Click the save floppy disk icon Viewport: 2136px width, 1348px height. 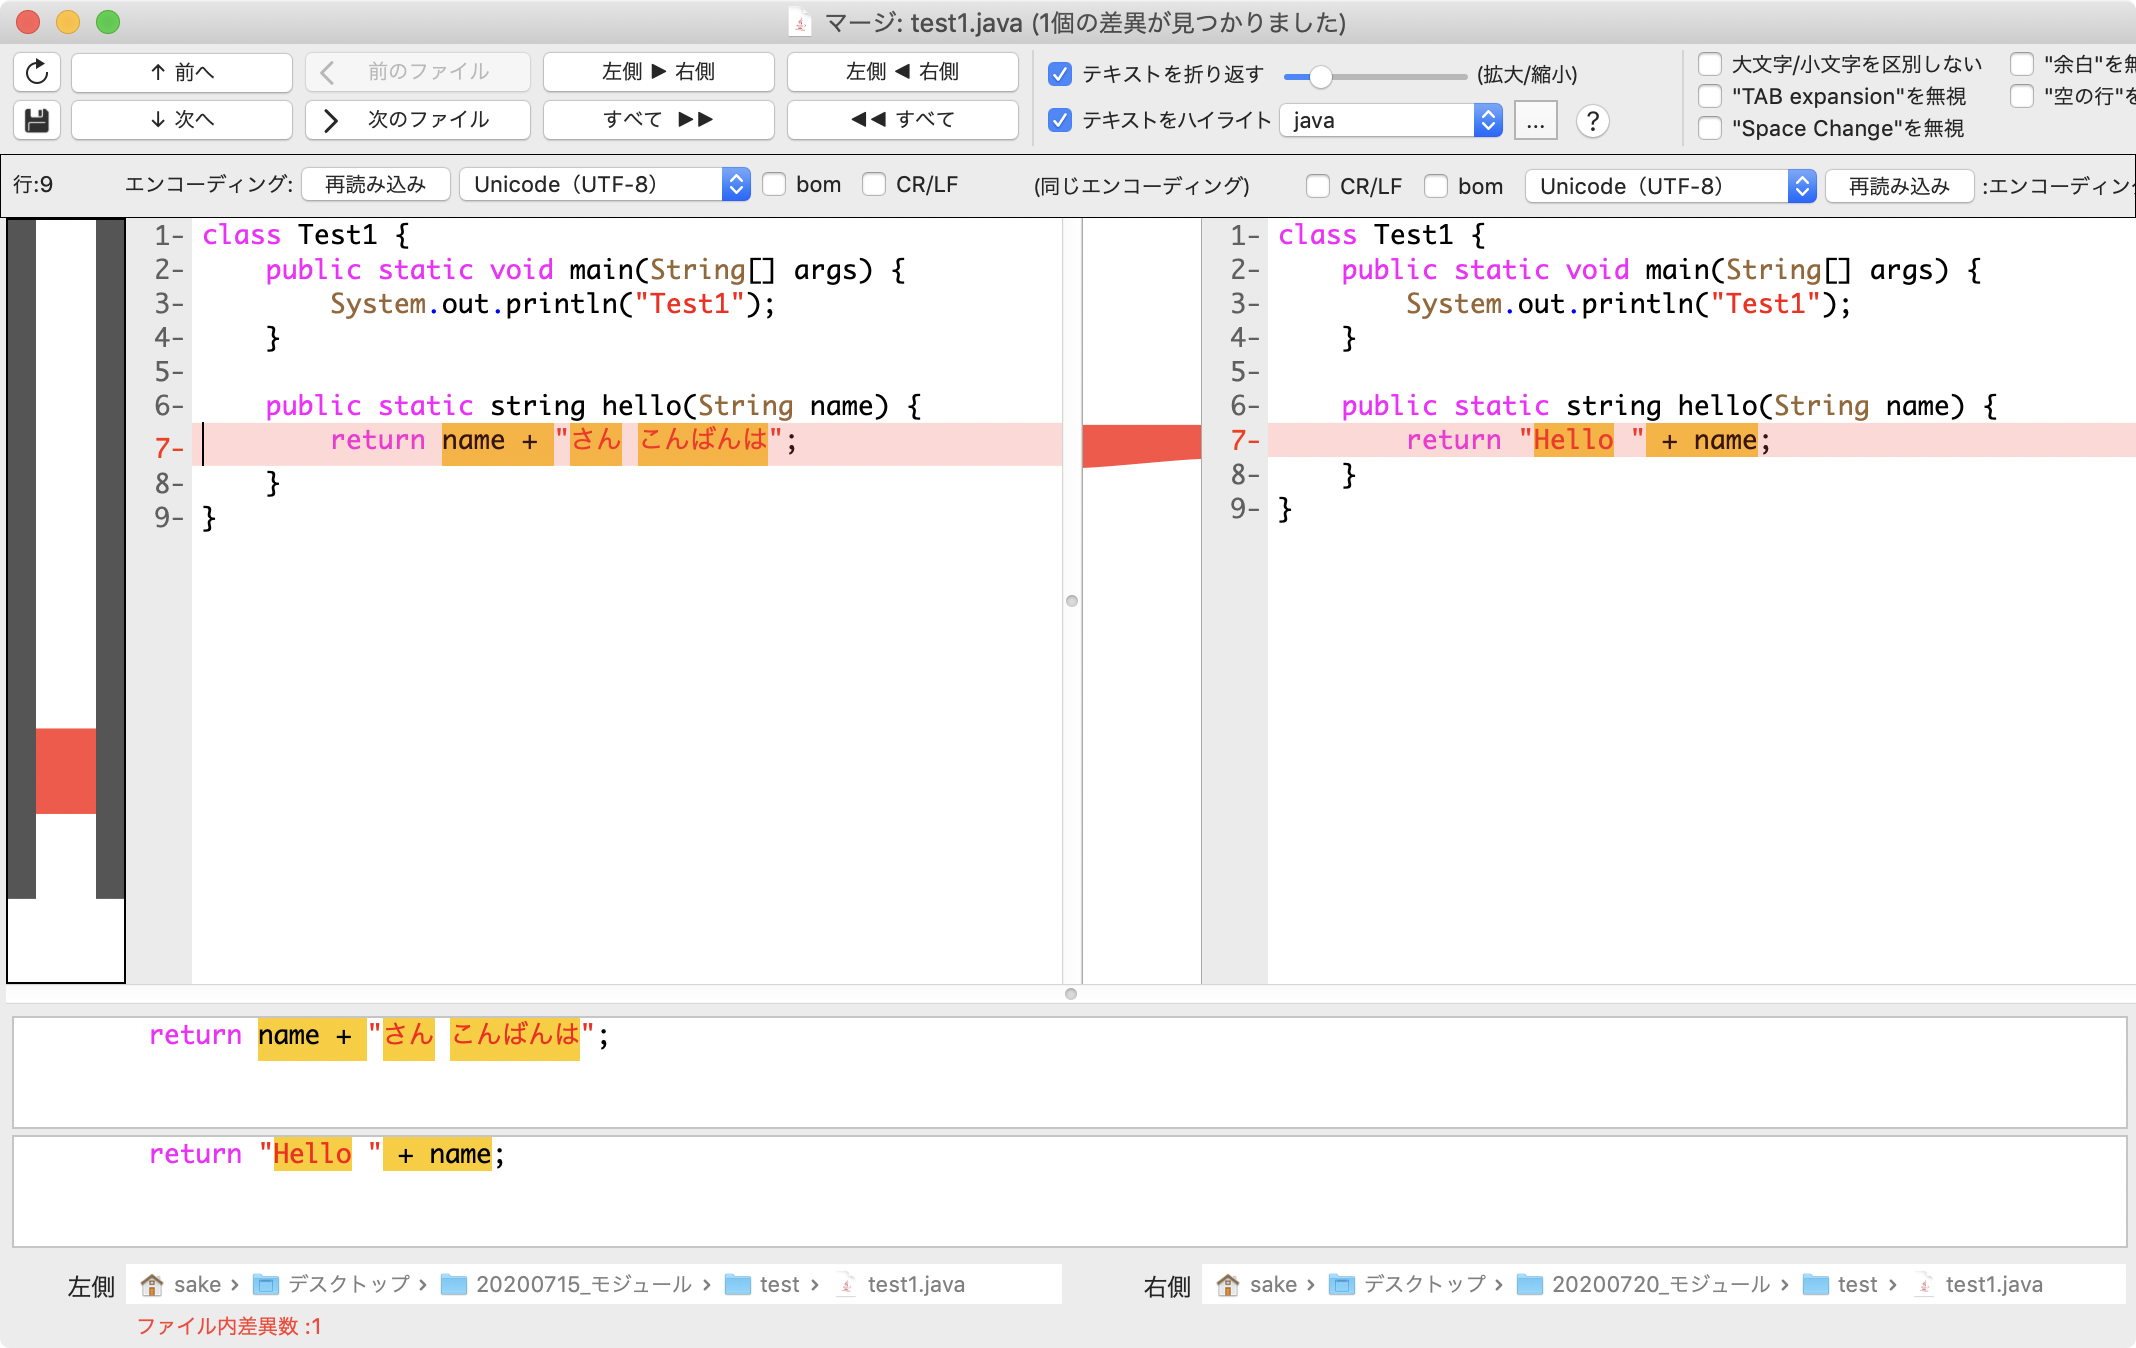37,120
